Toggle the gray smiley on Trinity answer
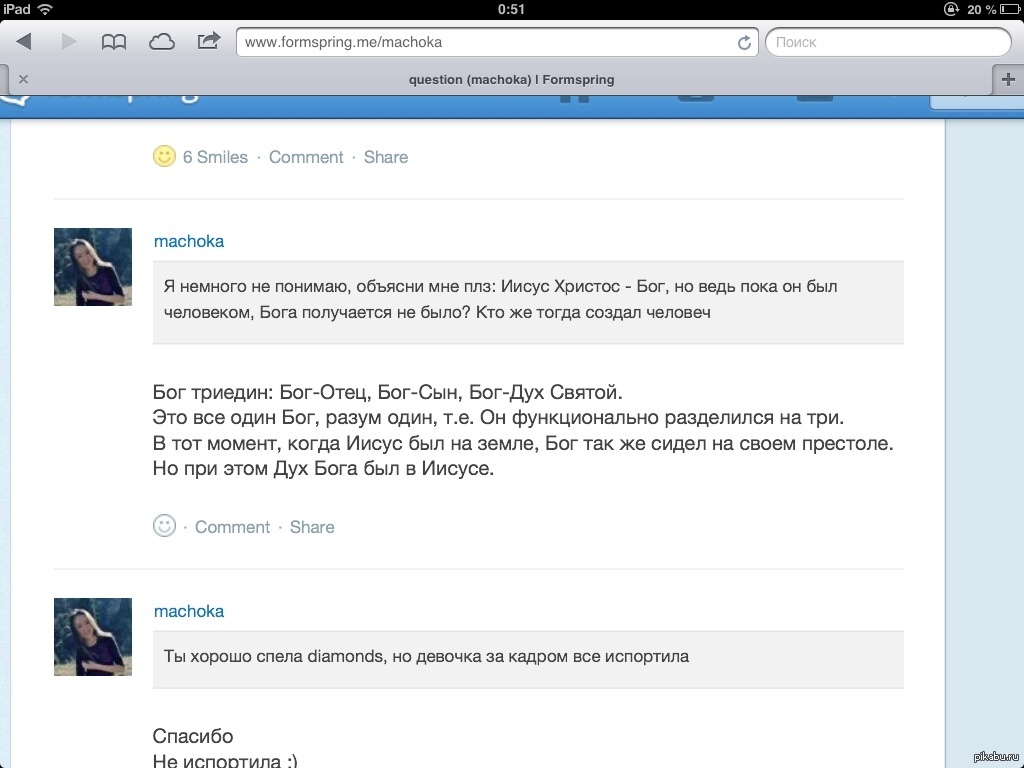This screenshot has height=768, width=1024. (164, 526)
